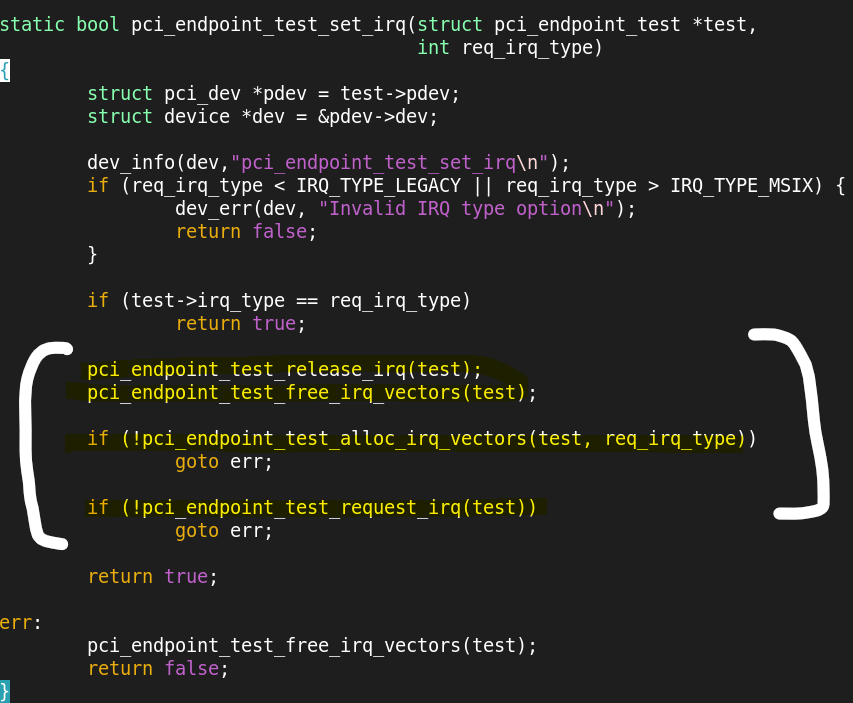Click the "err:" label
Screen dimensions: 853x703
pyautogui.click(x=20, y=622)
